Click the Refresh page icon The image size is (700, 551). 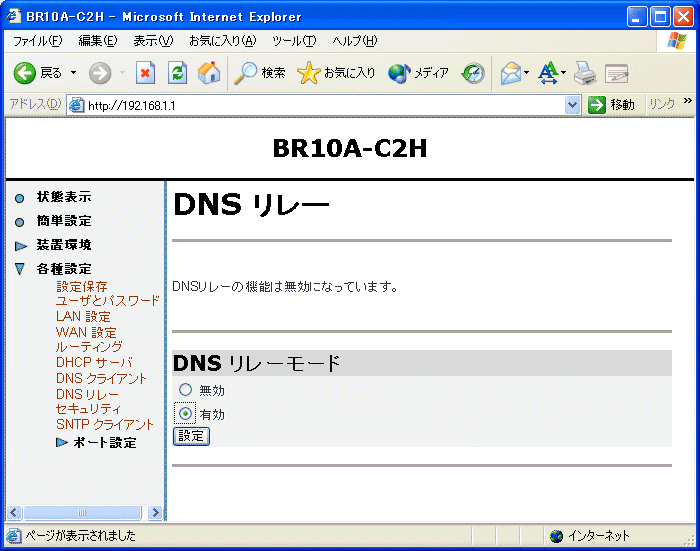point(177,73)
